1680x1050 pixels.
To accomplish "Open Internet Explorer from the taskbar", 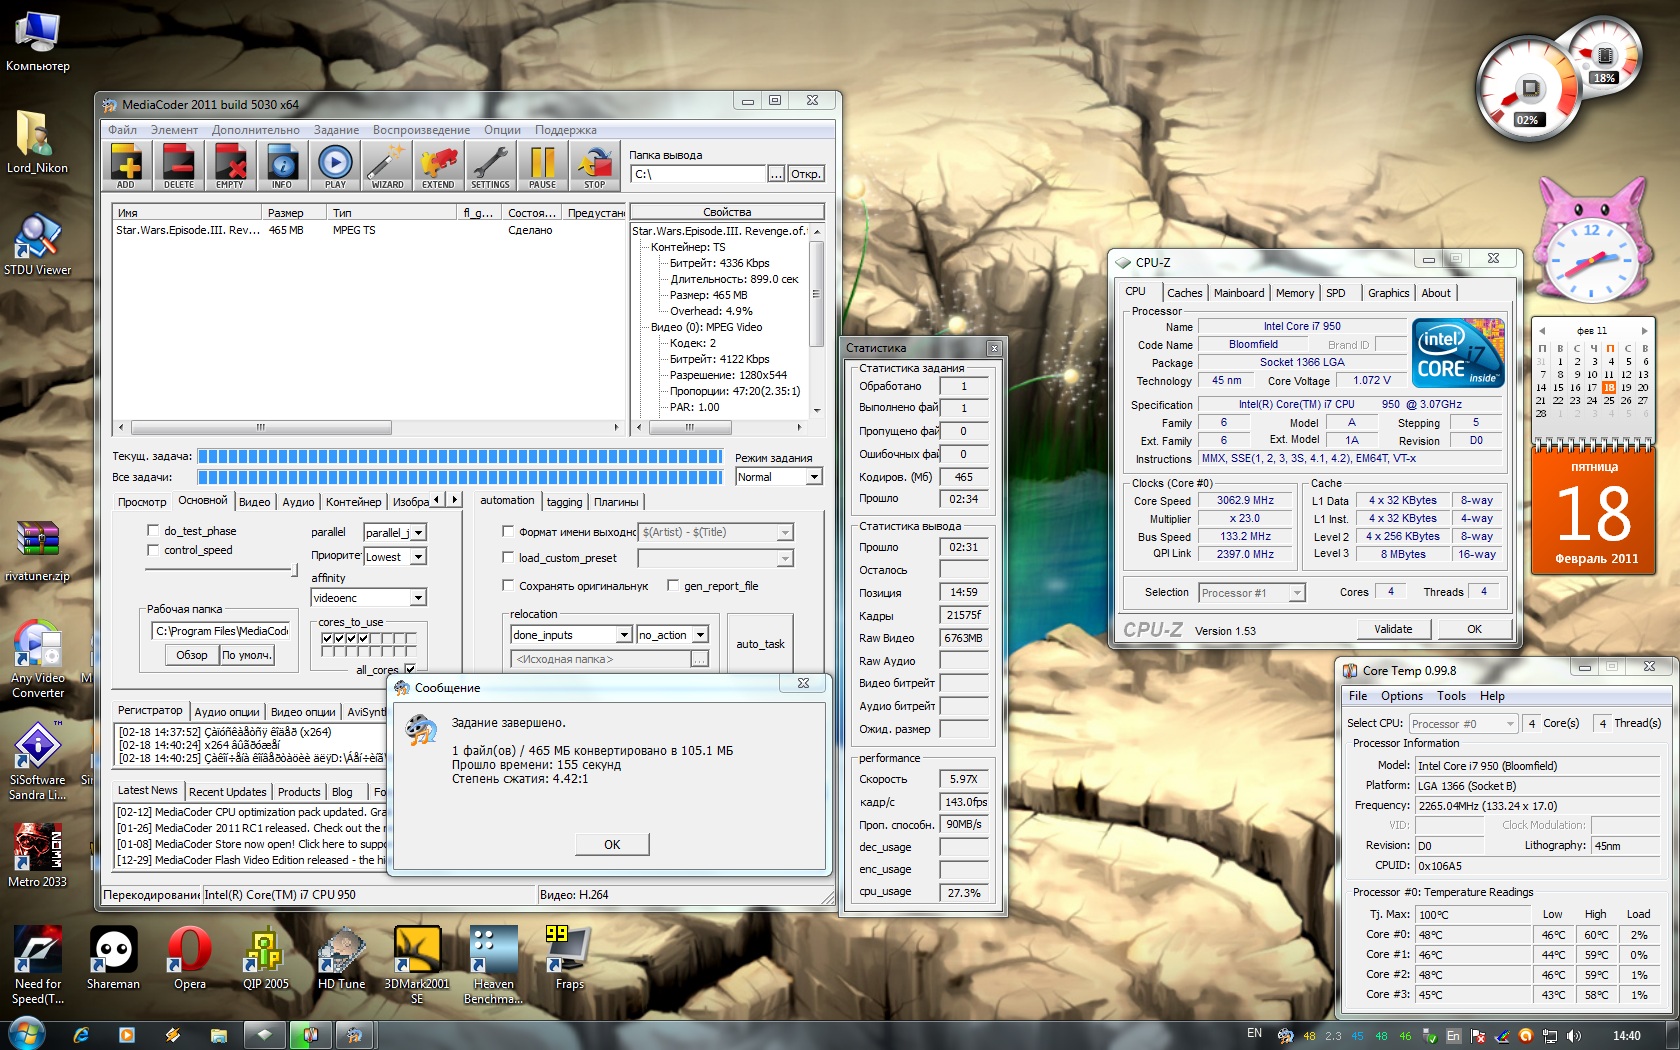I will (81, 1035).
